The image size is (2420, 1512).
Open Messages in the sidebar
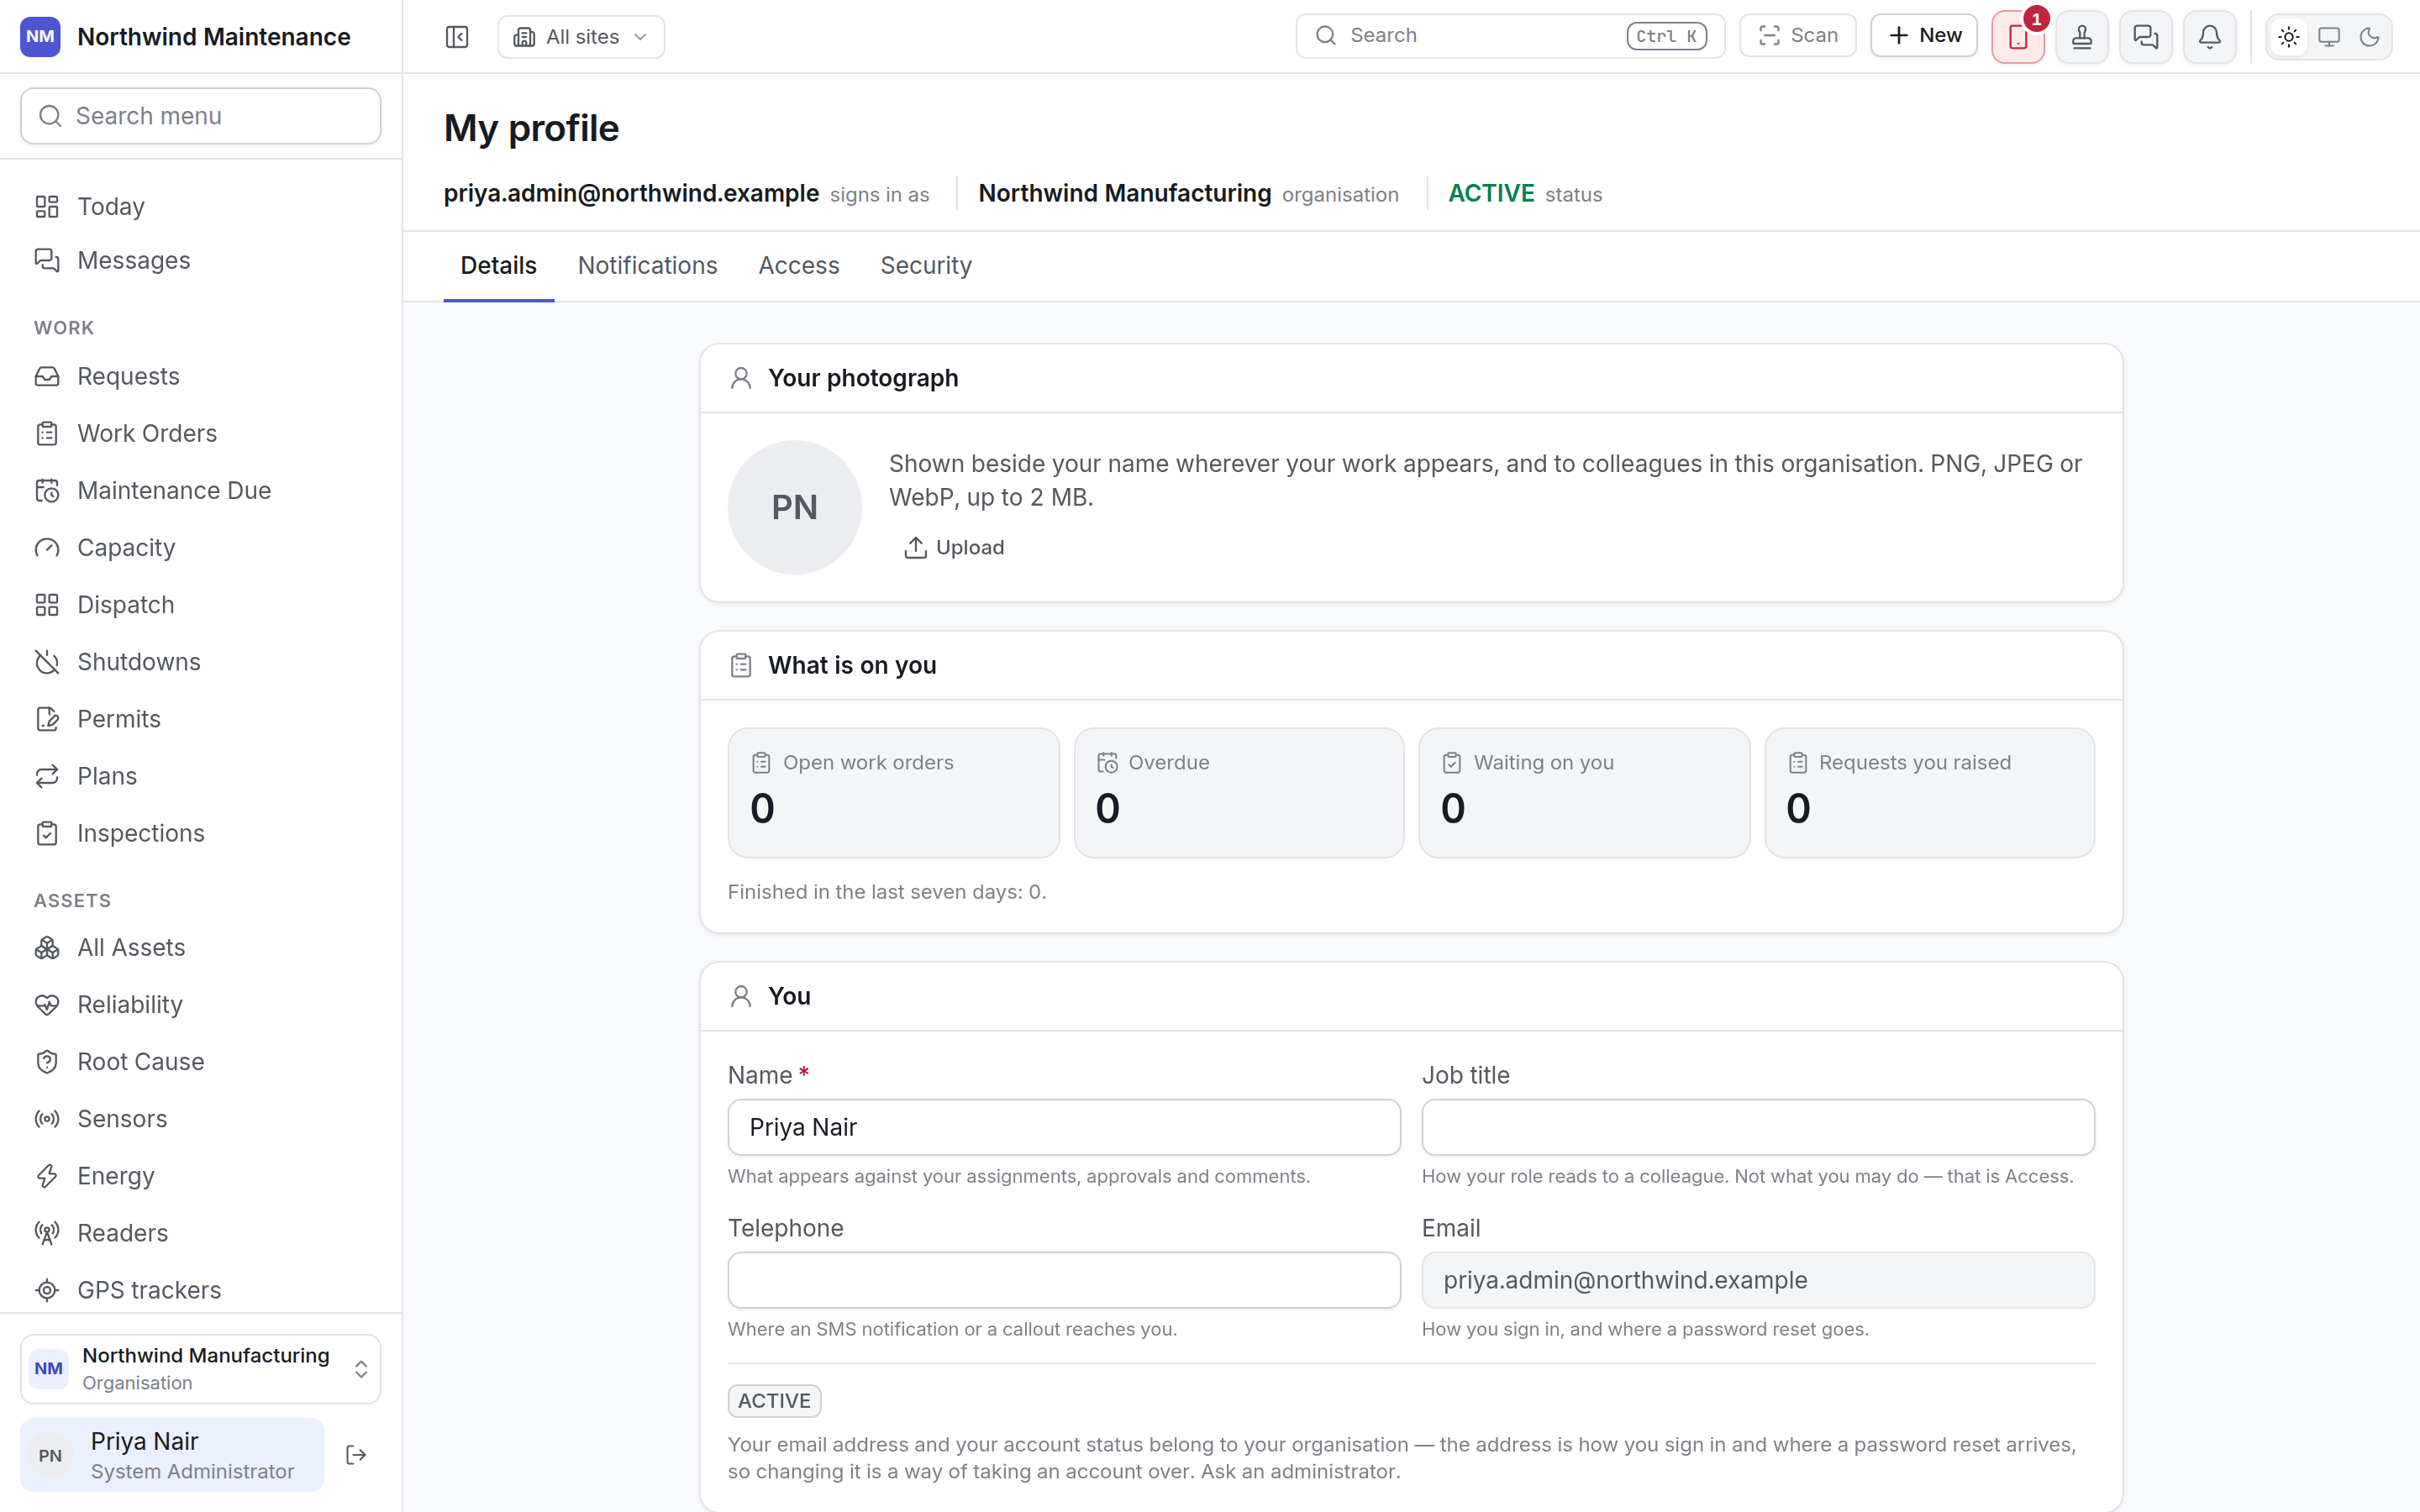point(201,260)
